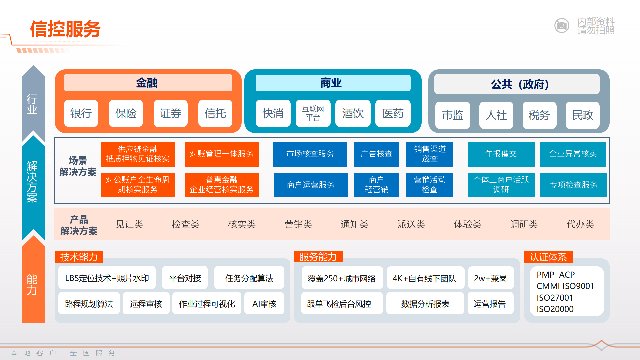Click the 医药 box

point(393,113)
